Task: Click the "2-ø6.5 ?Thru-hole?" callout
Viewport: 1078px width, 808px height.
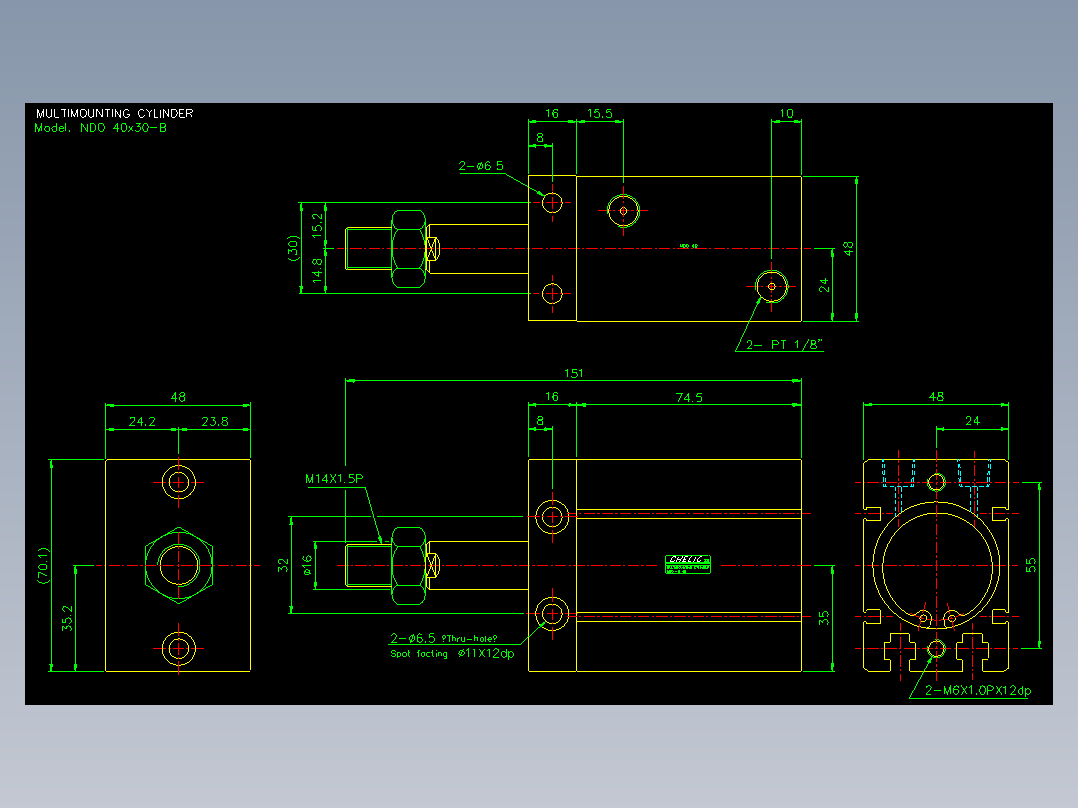Action: (x=443, y=638)
